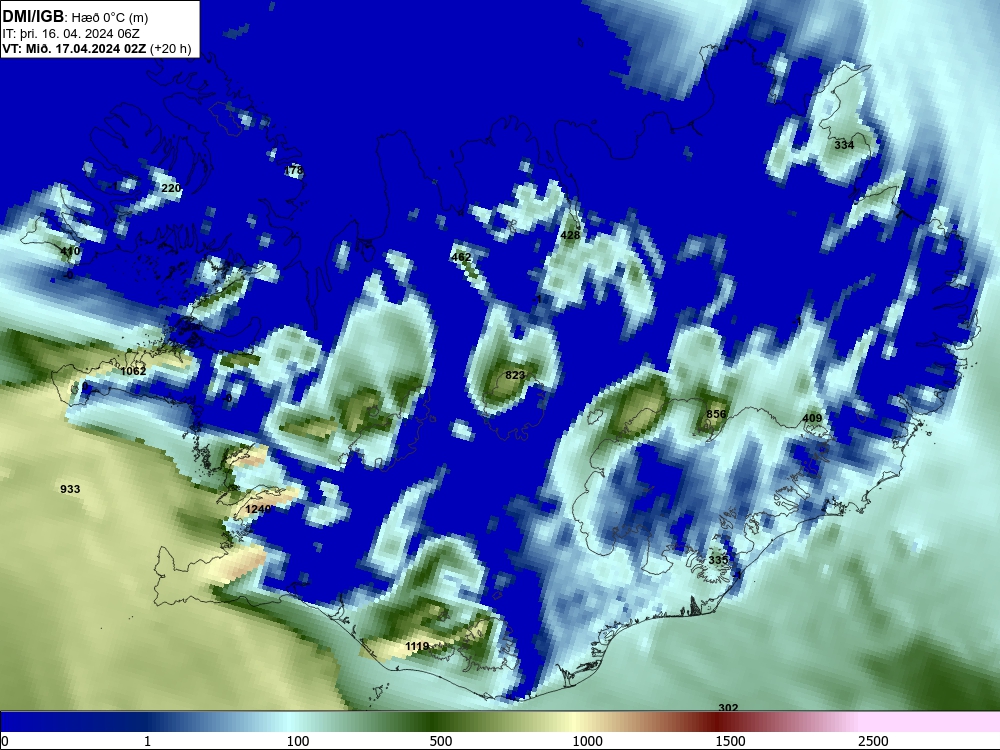Click the 220 value on the map
The height and width of the screenshot is (750, 1000).
[171, 188]
